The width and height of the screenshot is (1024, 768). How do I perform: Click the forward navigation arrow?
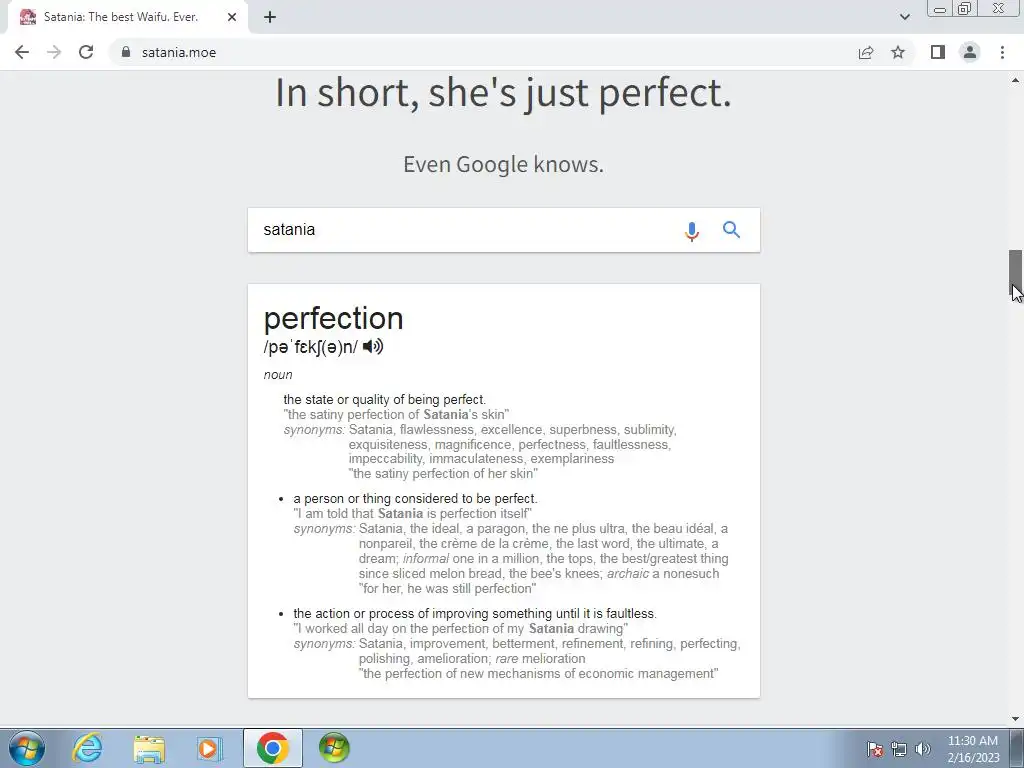54,52
